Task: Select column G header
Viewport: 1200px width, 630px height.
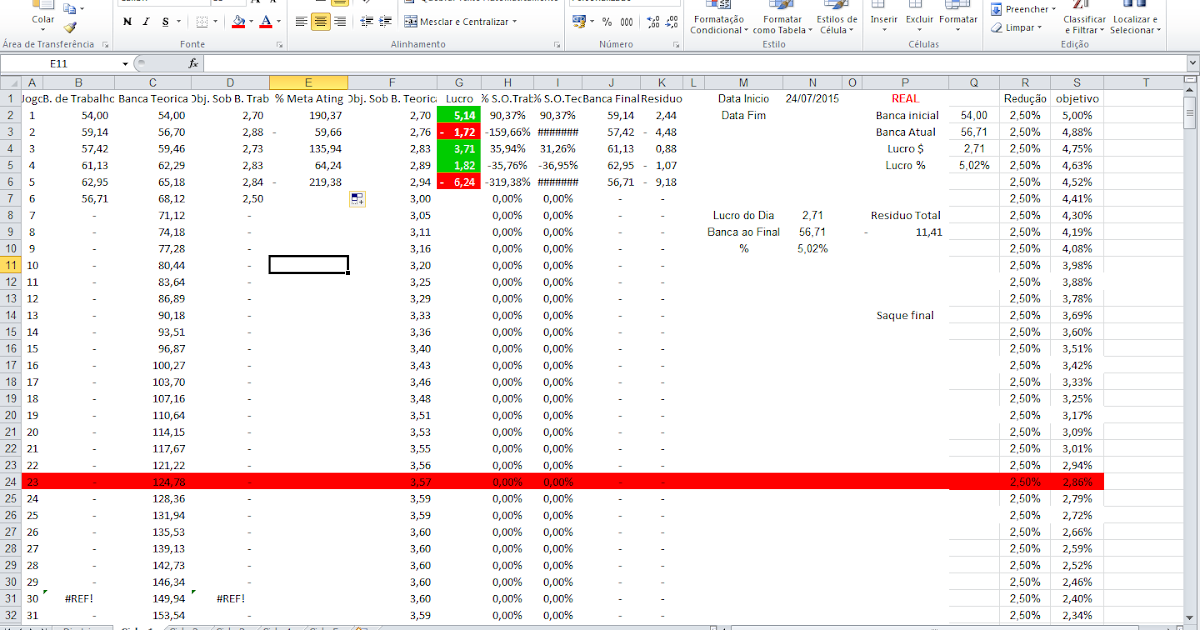Action: (459, 82)
